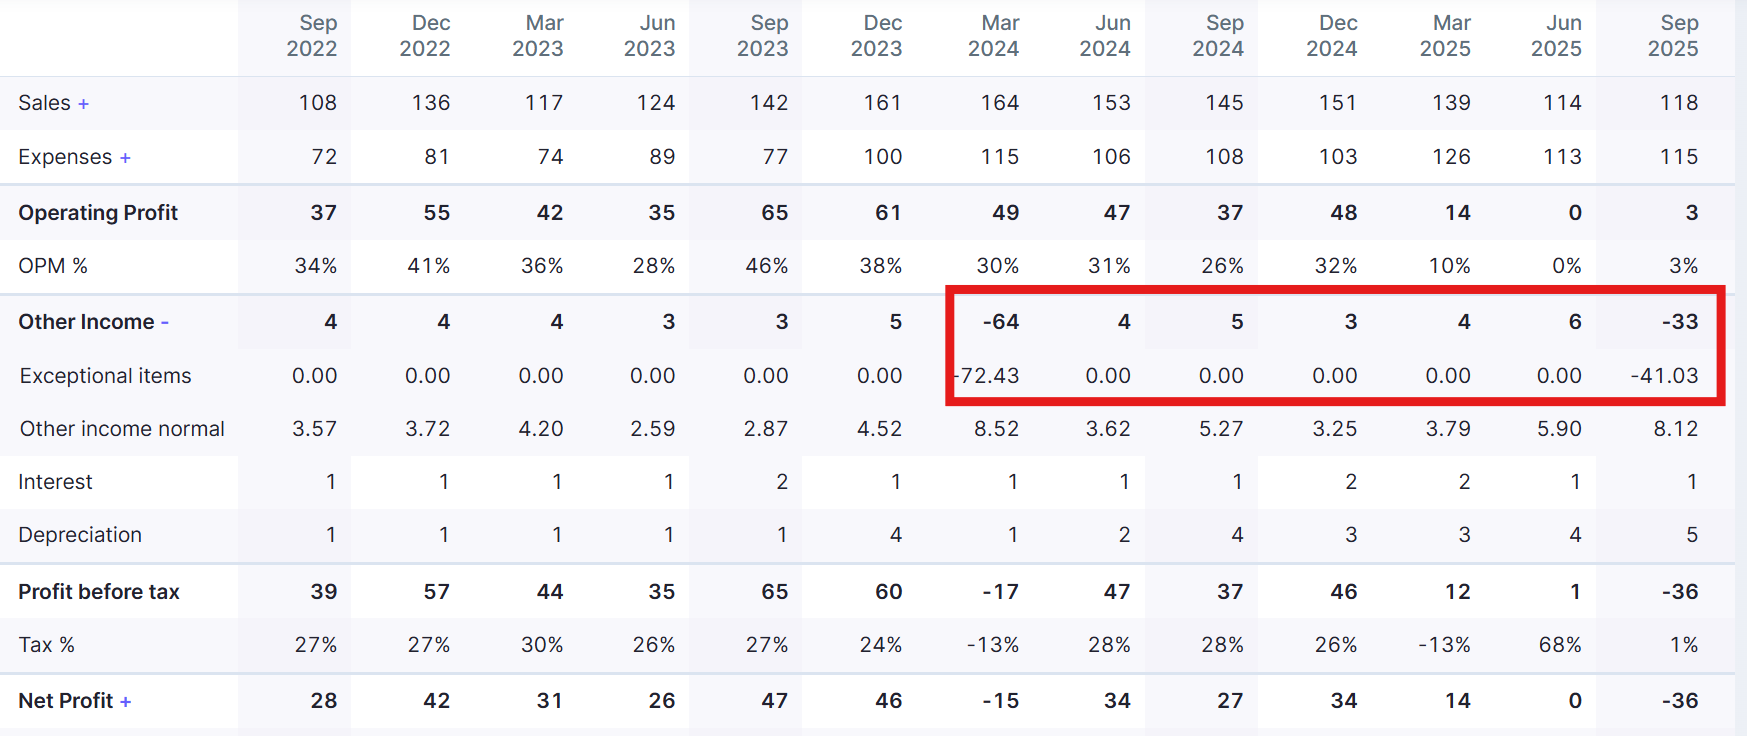Select the -64 Other Income value

point(1000,322)
